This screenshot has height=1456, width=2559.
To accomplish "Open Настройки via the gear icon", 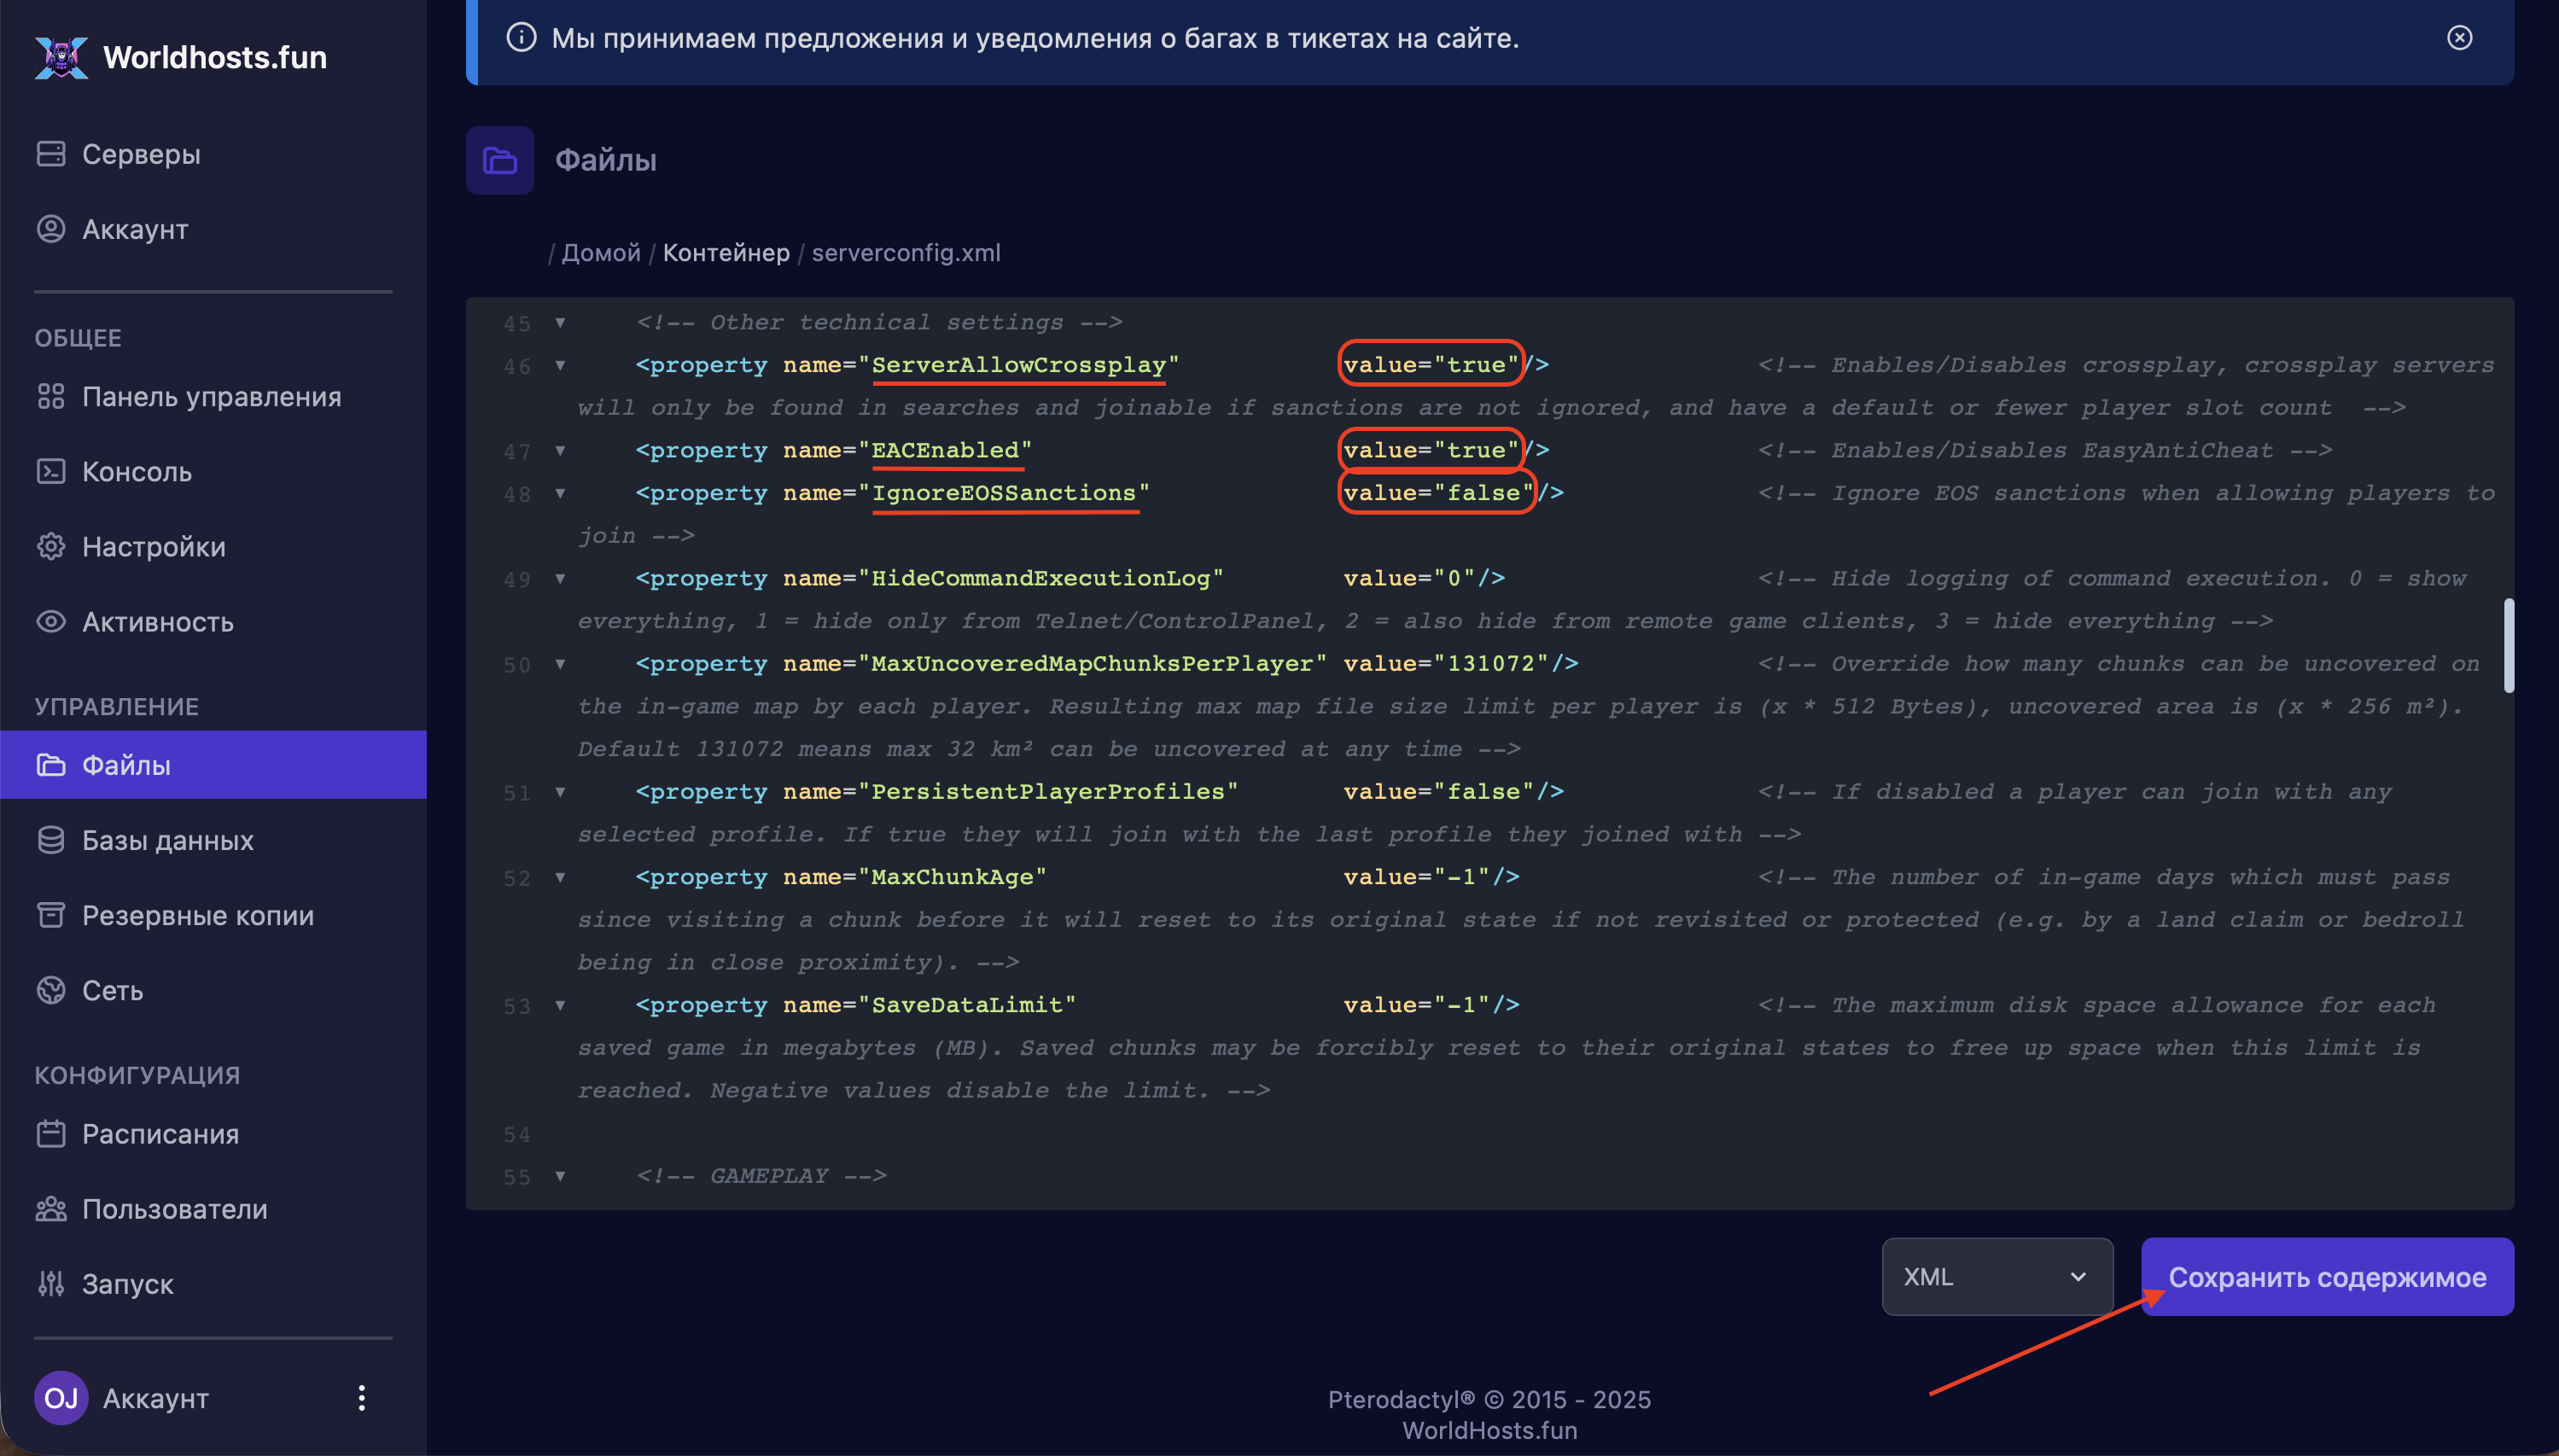I will point(51,546).
